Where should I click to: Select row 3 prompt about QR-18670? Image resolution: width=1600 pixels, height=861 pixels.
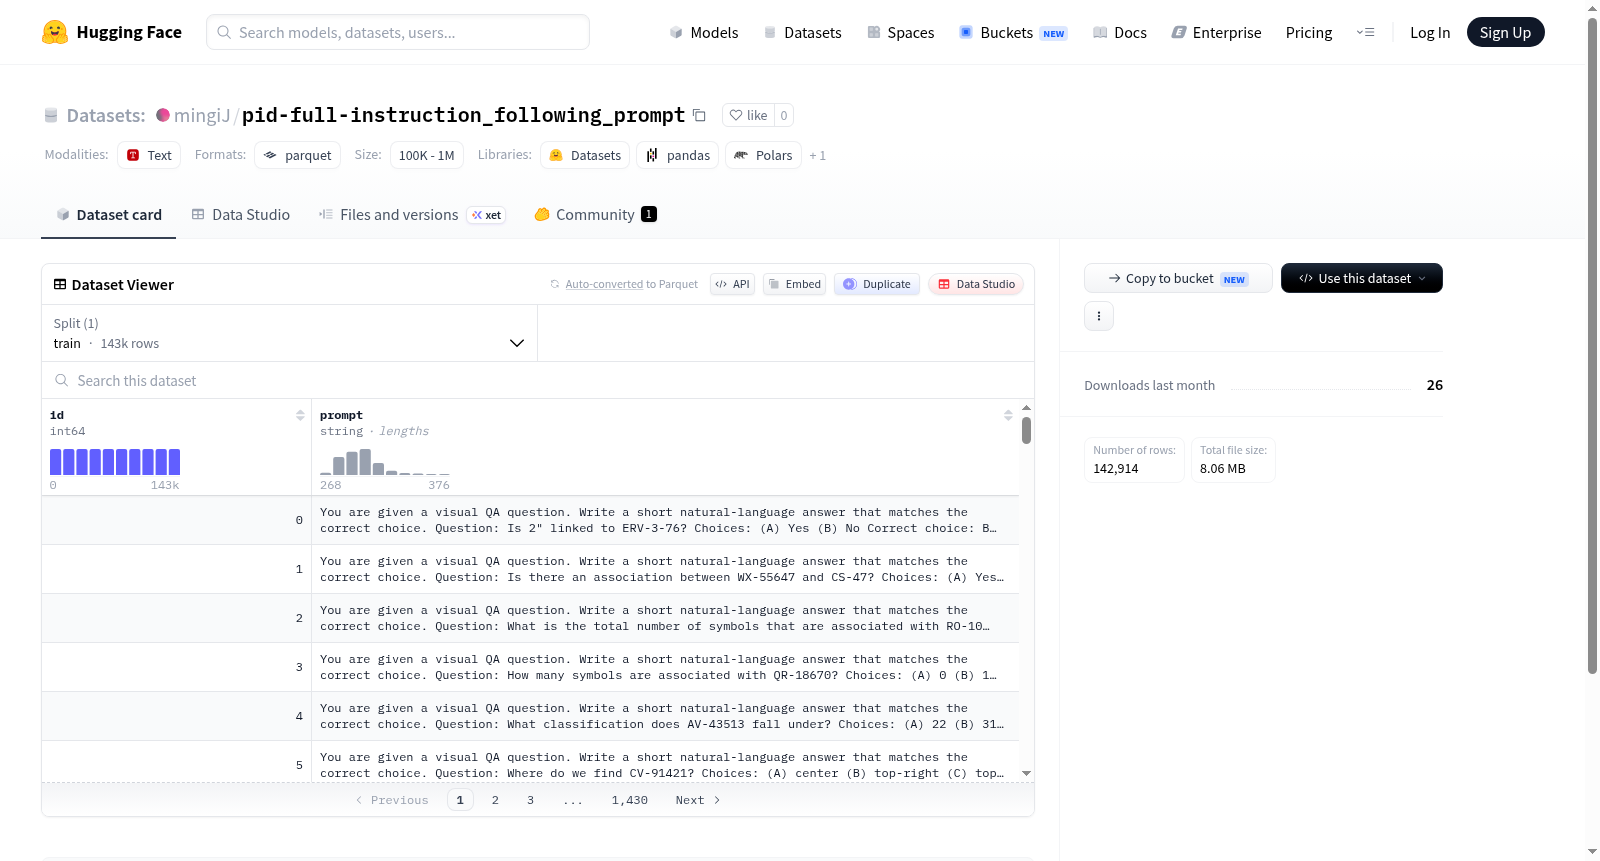click(665, 667)
